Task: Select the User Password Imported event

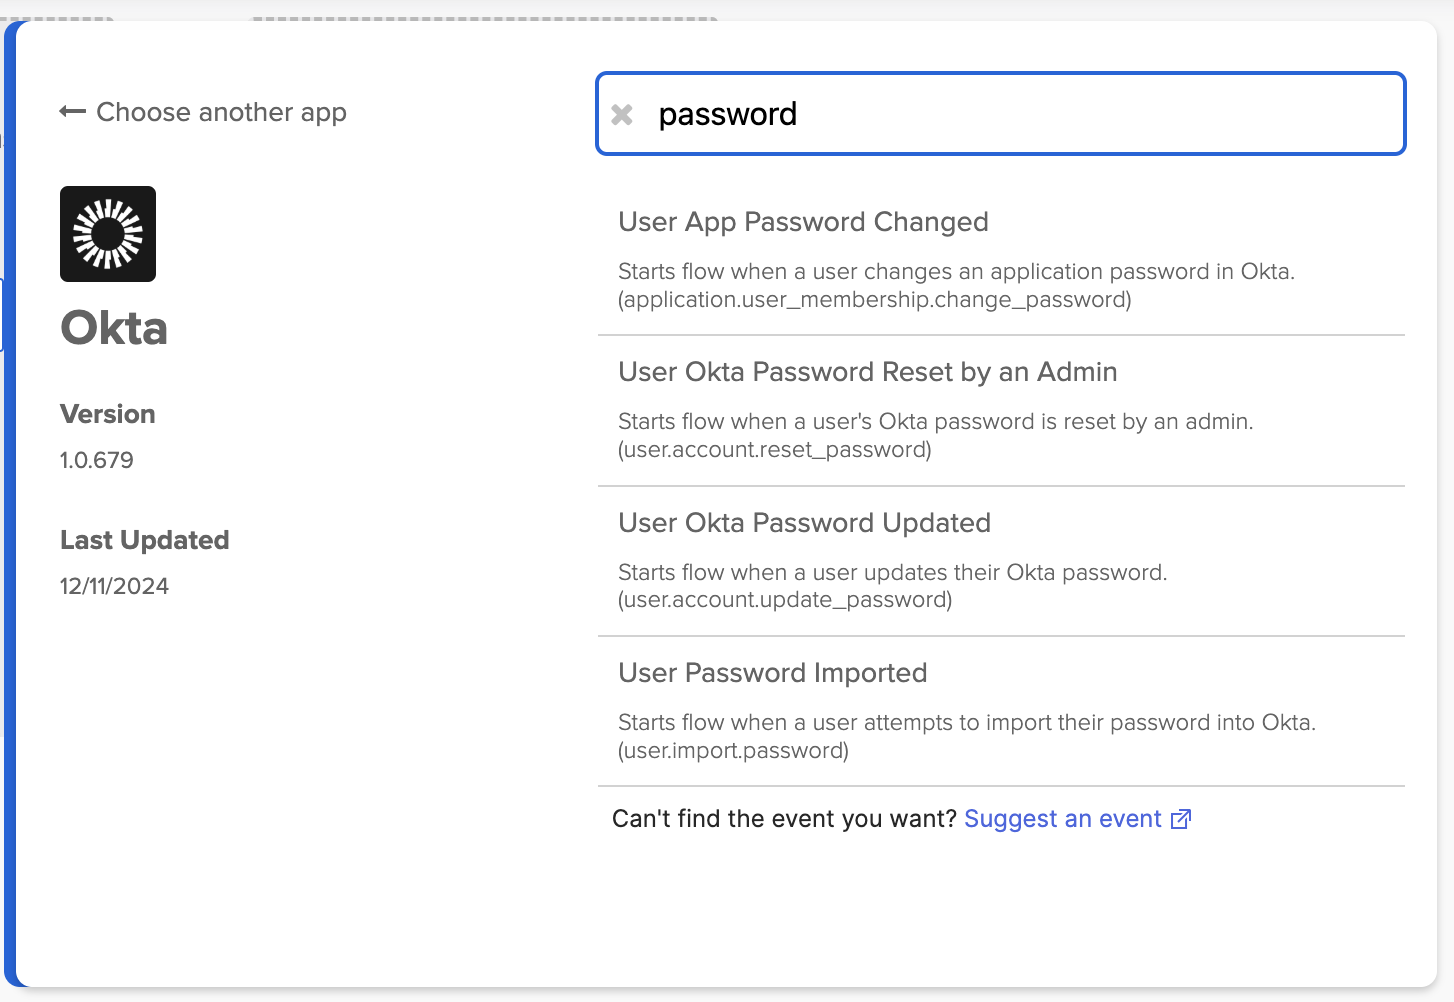Action: [x=772, y=672]
